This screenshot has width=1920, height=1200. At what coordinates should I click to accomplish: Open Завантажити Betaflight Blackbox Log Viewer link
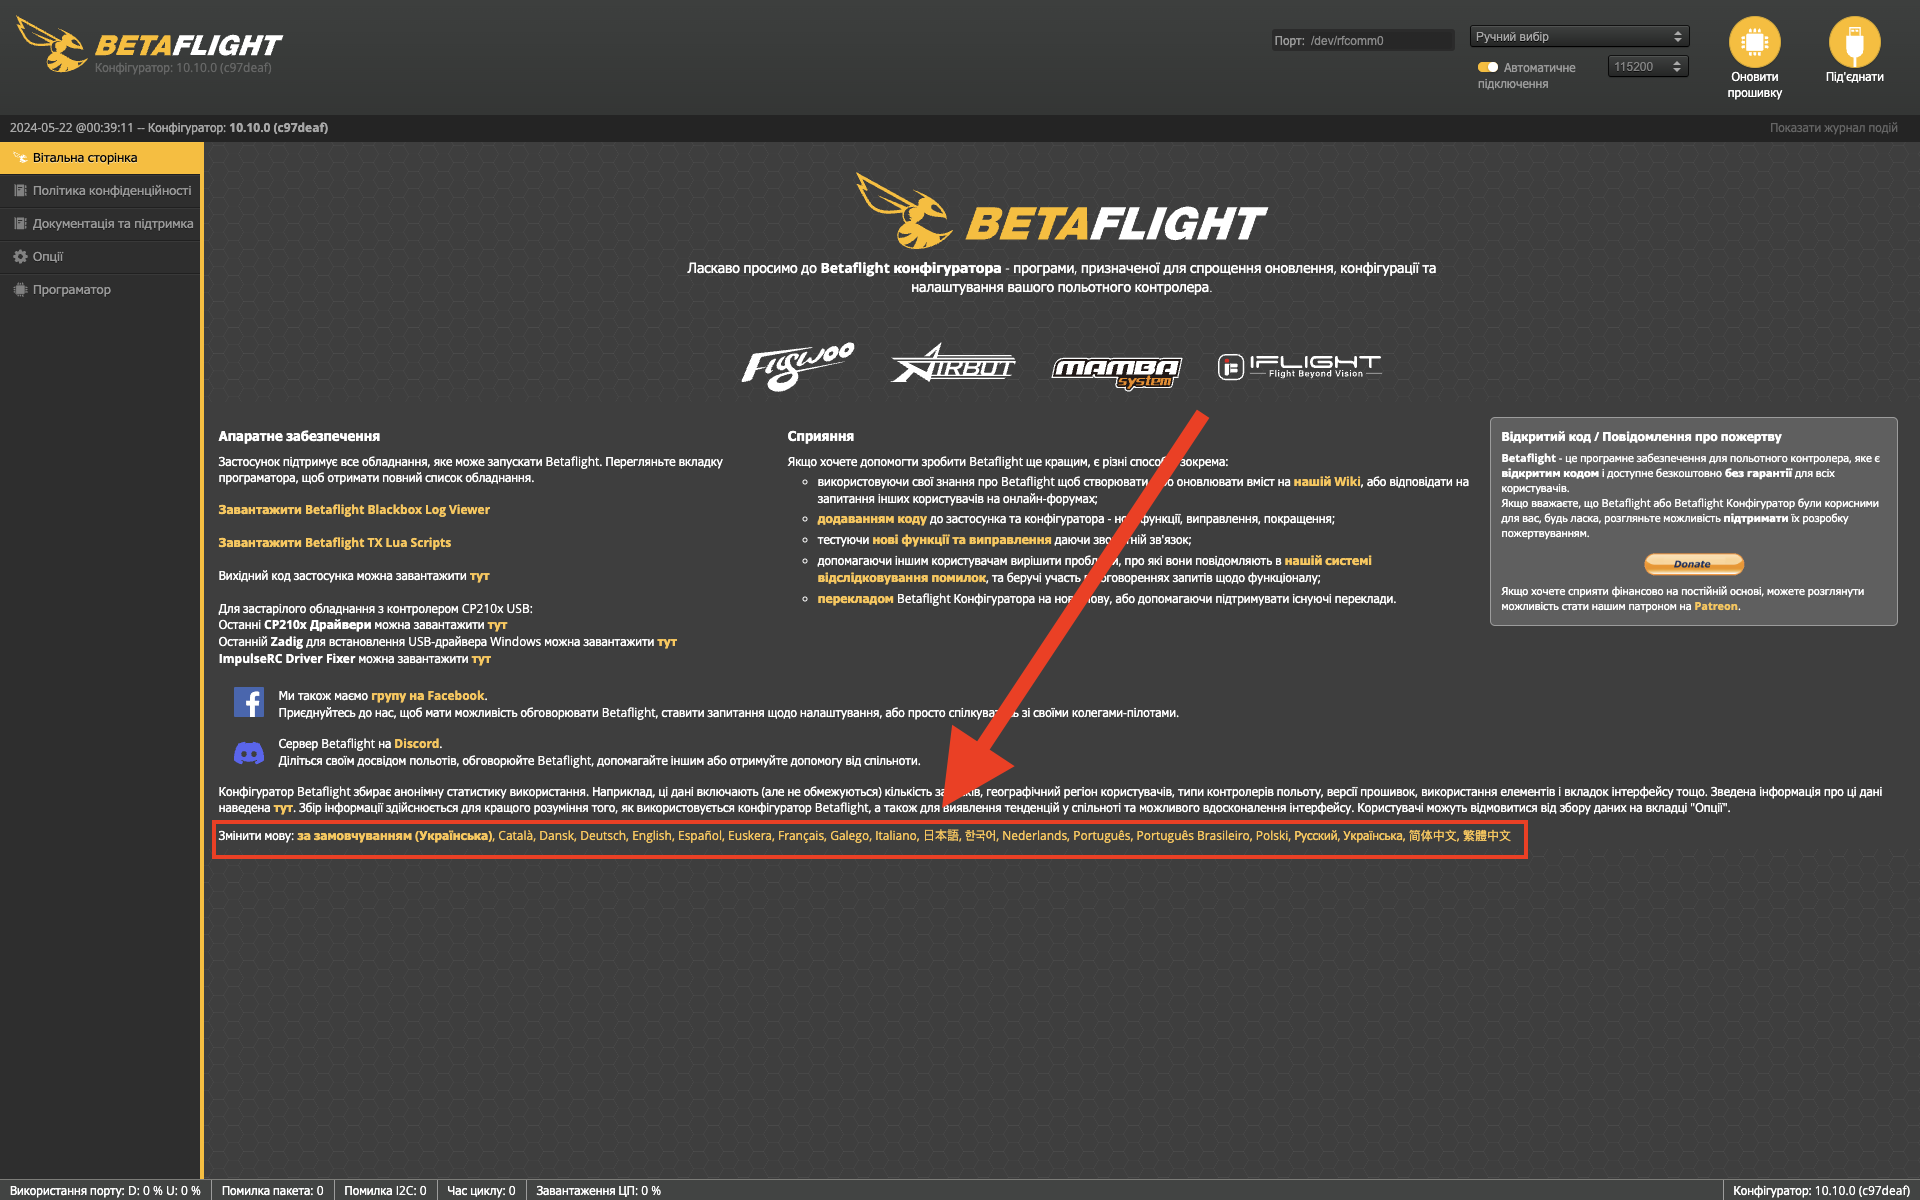354,510
